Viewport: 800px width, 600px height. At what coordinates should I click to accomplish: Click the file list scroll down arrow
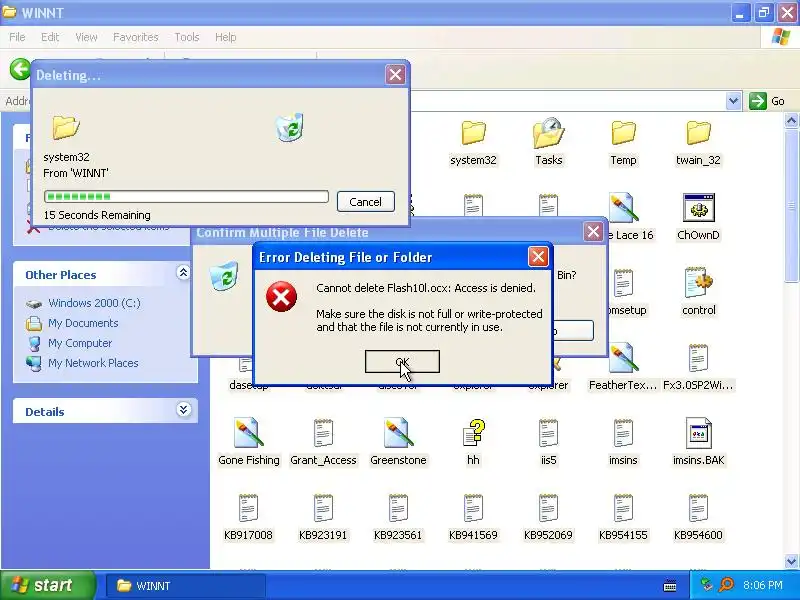tap(791, 562)
